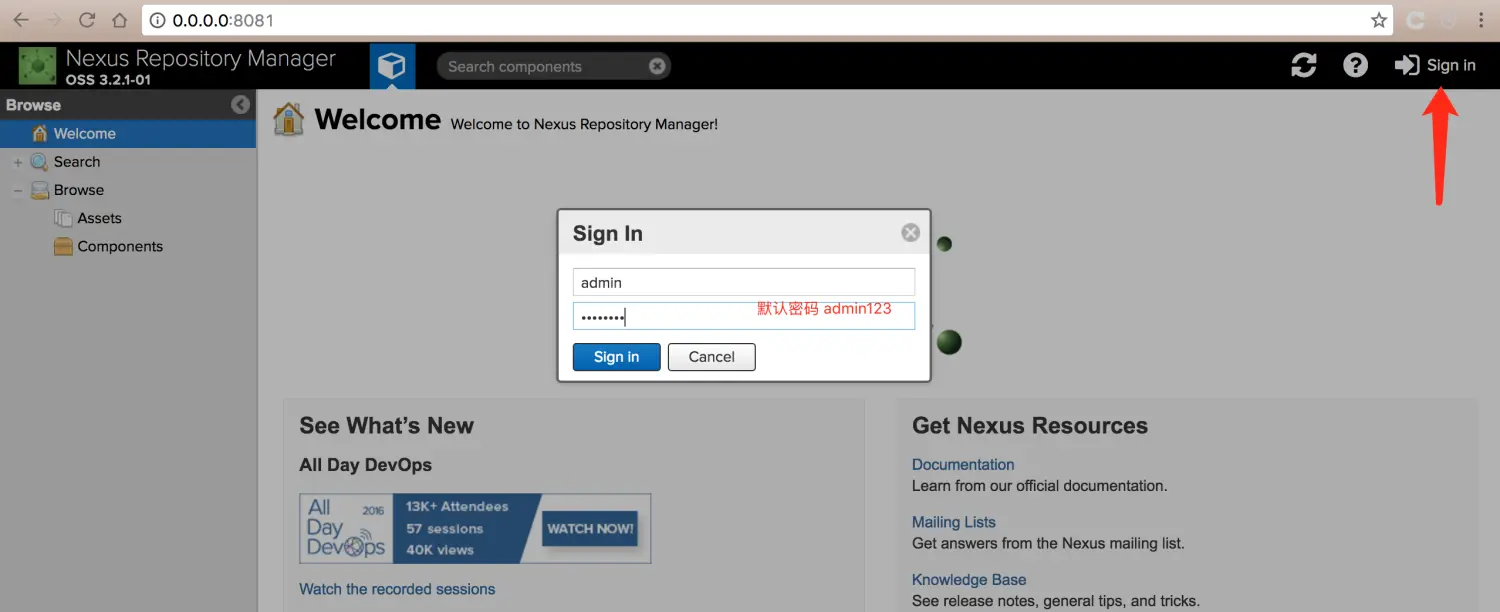Click the site info icon in address bar
The image size is (1500, 612).
pos(158,20)
